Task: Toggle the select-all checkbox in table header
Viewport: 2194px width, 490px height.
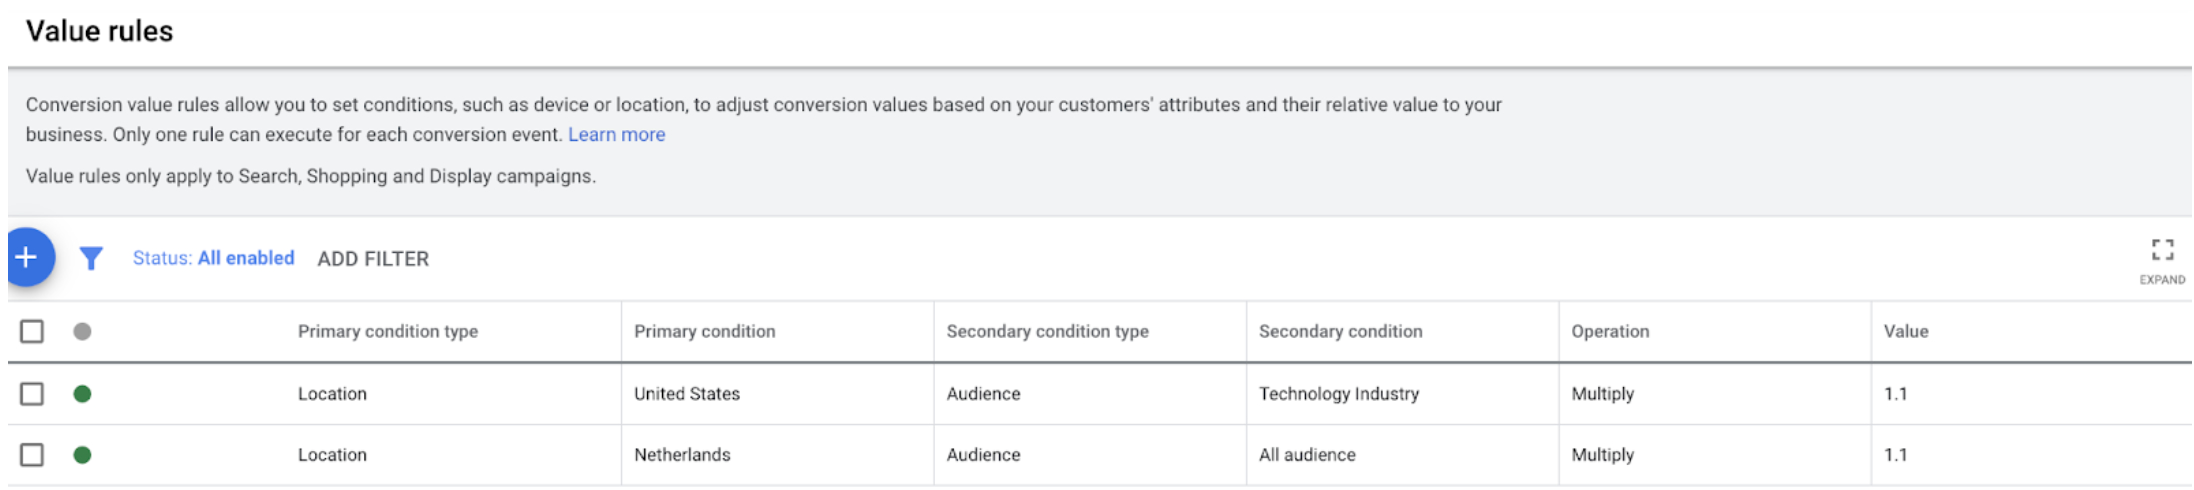Action: click(32, 331)
